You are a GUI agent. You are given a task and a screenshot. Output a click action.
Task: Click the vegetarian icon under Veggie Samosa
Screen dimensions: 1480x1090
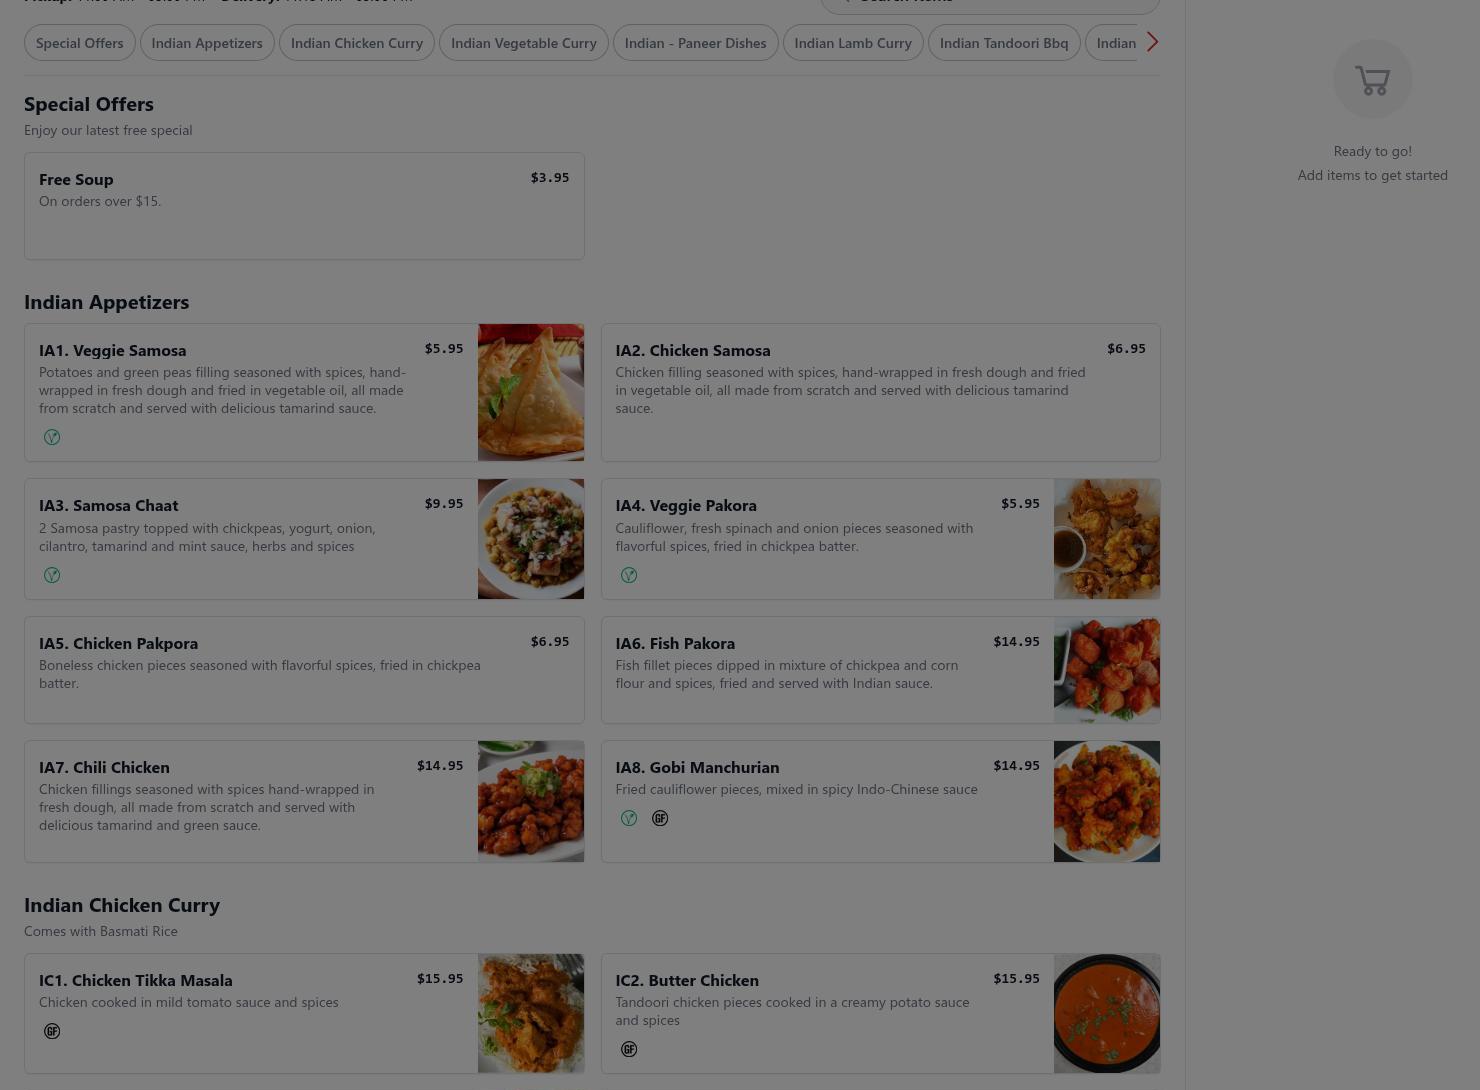(52, 437)
